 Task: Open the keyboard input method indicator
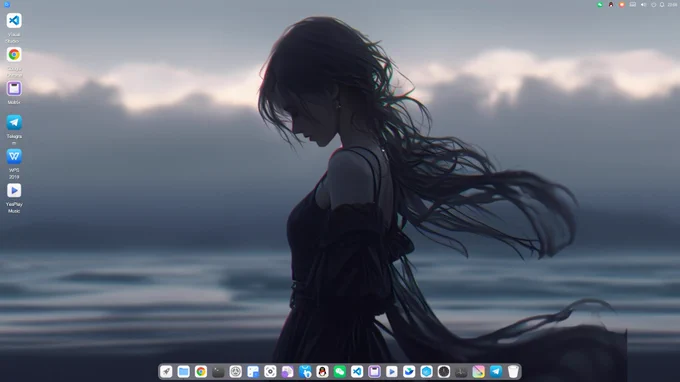(x=633, y=5)
